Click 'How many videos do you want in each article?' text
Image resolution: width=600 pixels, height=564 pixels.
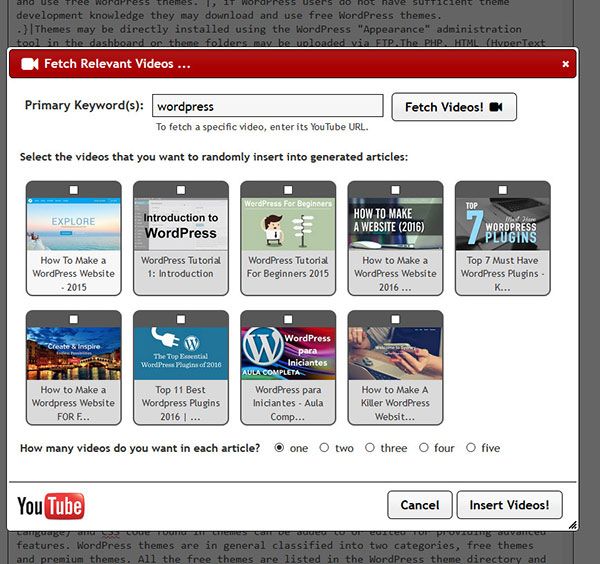tap(140, 448)
